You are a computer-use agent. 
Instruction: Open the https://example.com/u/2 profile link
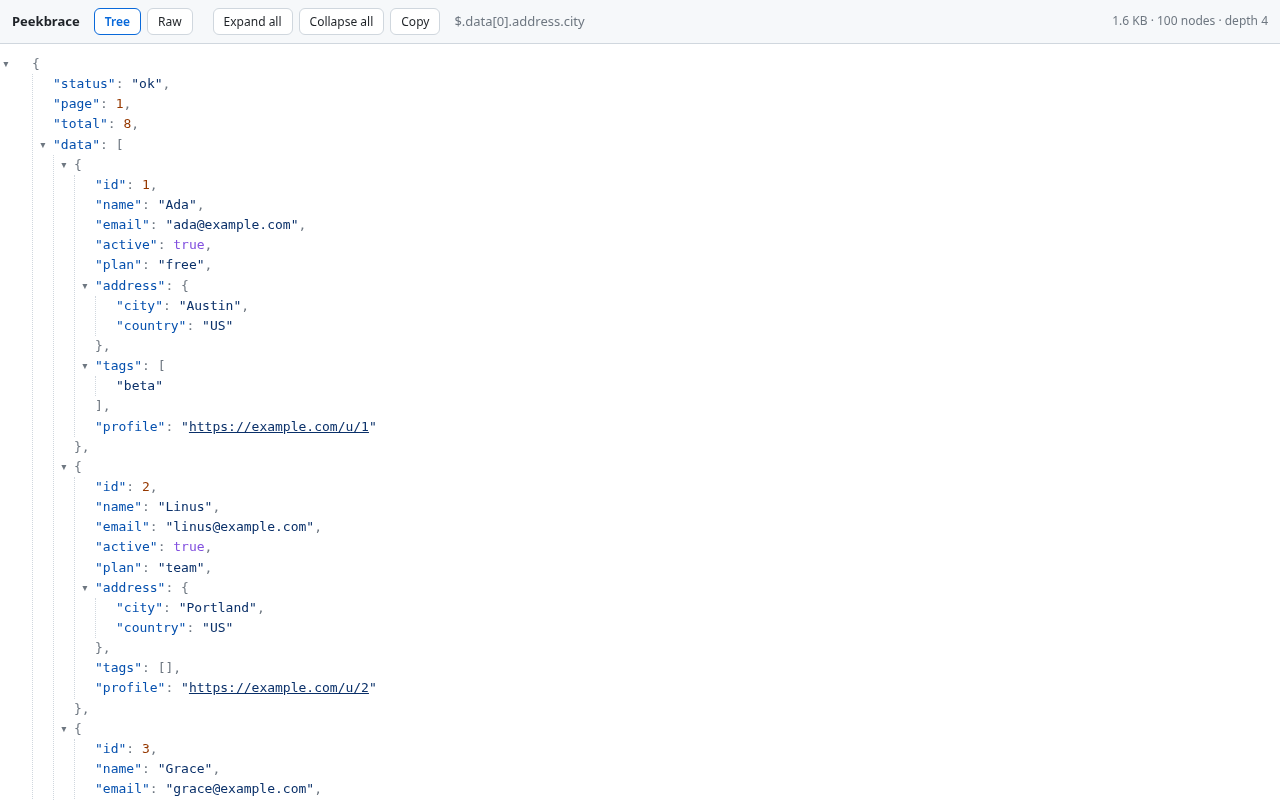(x=279, y=687)
